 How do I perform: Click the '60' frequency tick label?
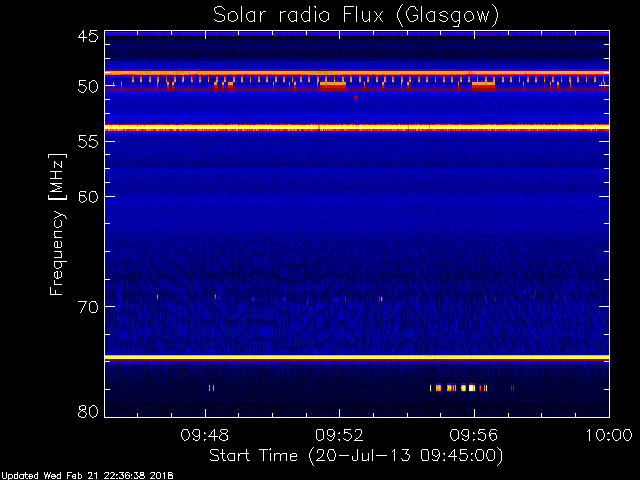click(88, 197)
